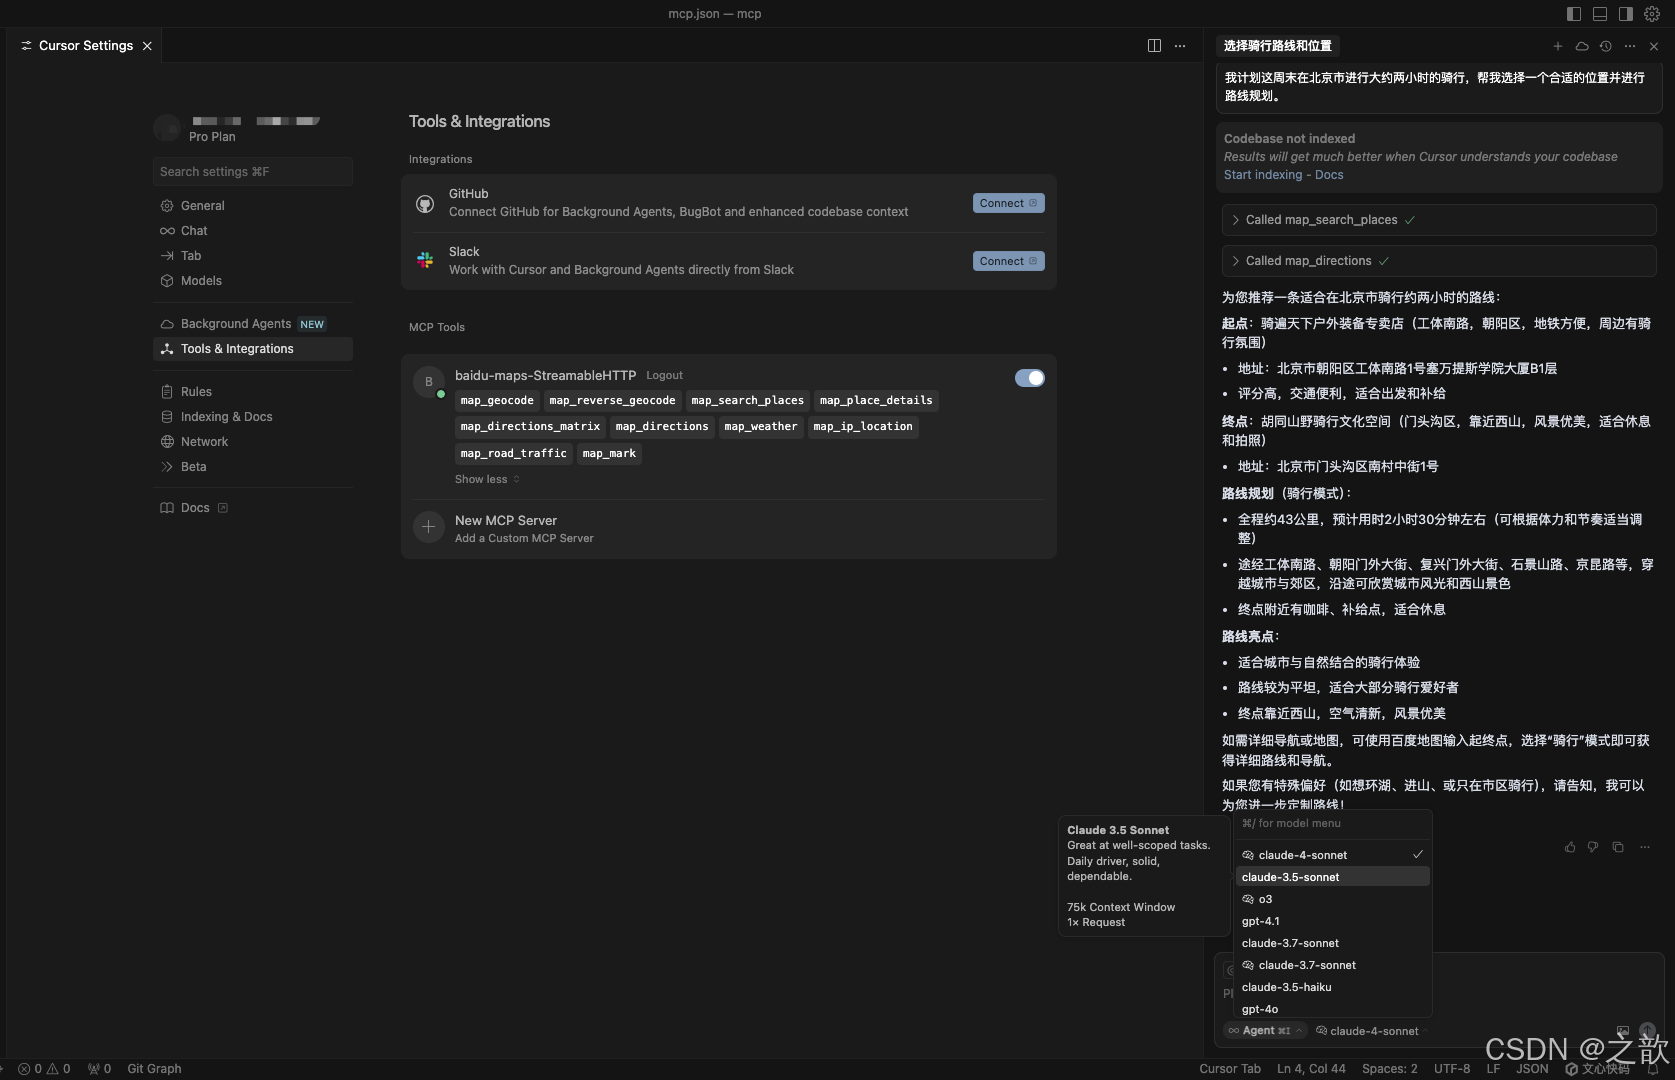This screenshot has width=1675, height=1080.
Task: Open notifications bell in status bar
Action: [1653, 1069]
